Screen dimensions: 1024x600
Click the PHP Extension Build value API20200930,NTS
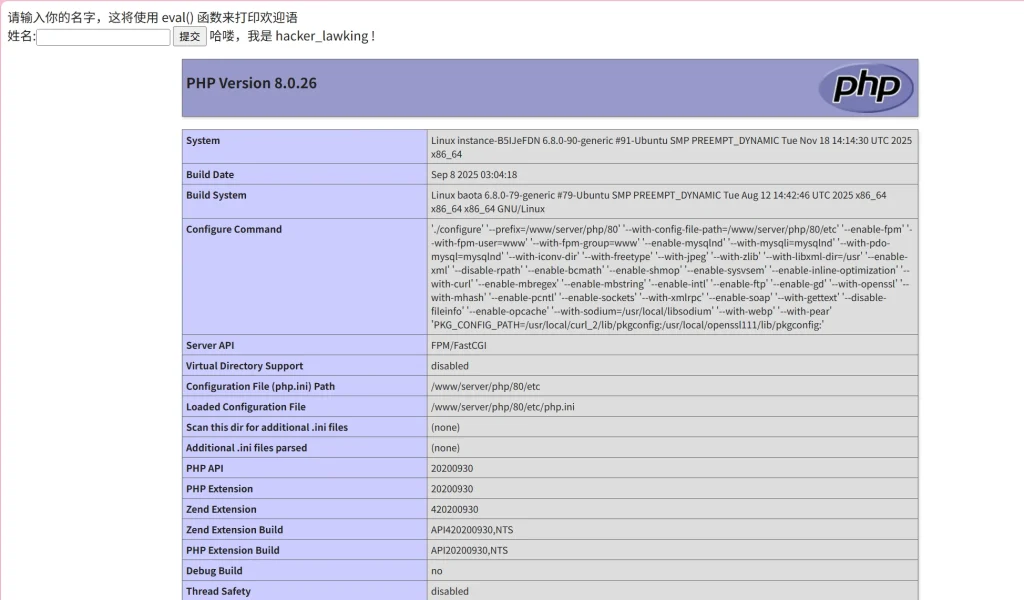(x=469, y=551)
